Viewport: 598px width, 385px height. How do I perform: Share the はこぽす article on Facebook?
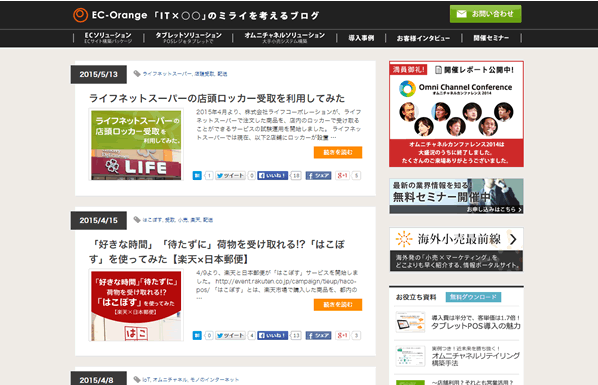click(318, 335)
